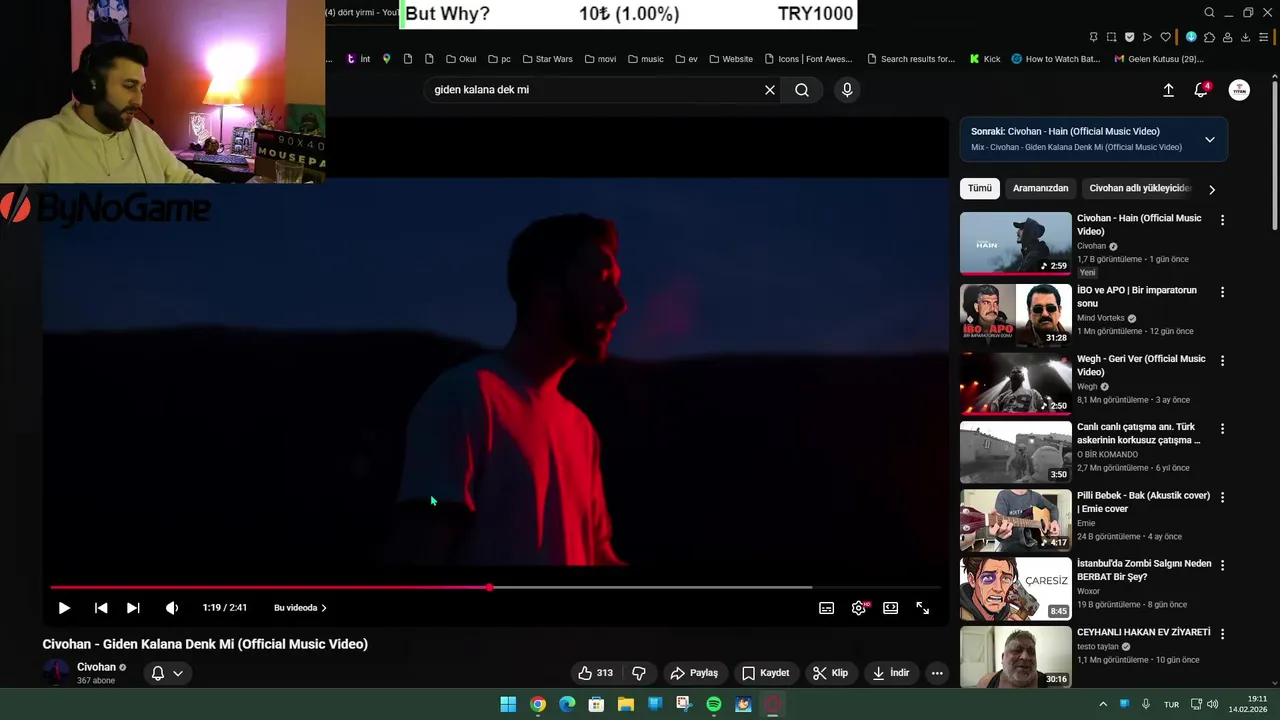Click the progress bar scrubber handle

coord(489,588)
